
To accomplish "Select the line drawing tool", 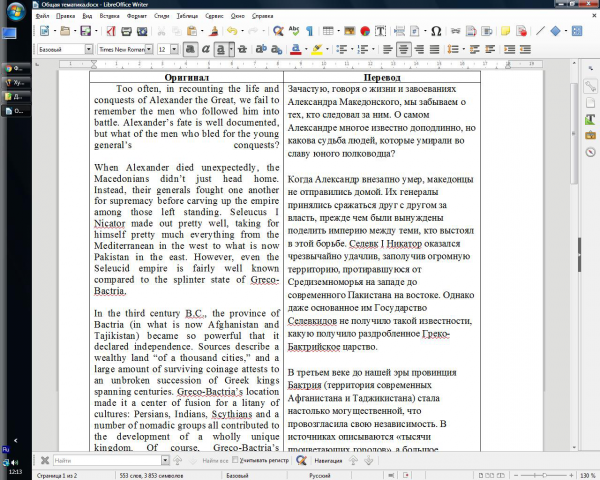I will click(x=540, y=31).
